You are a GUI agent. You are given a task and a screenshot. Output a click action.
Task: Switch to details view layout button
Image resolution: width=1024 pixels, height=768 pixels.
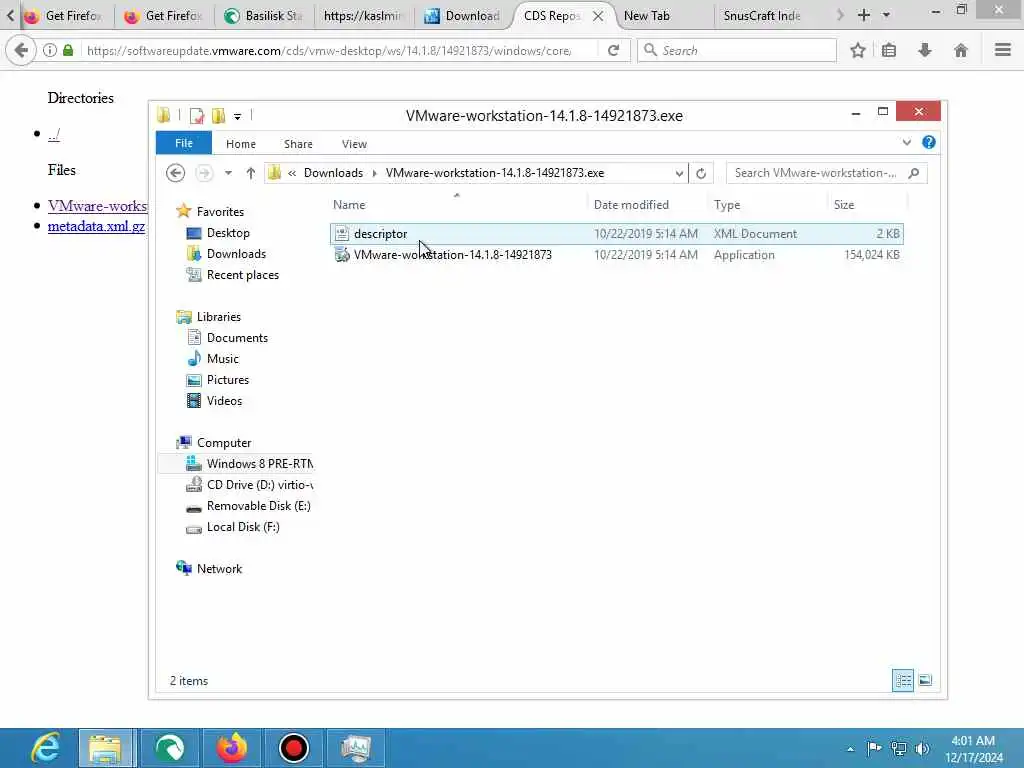(x=903, y=680)
